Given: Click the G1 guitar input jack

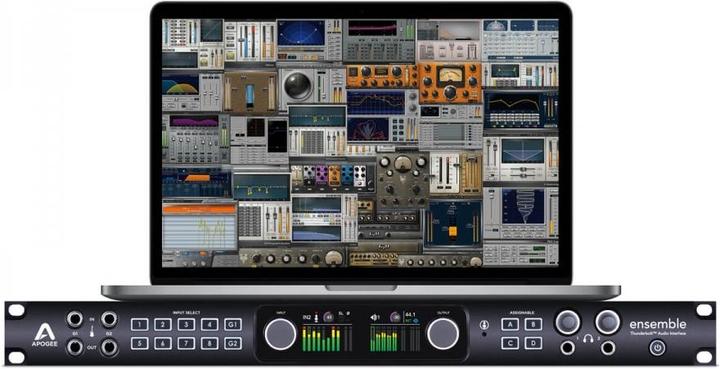Looking at the screenshot, I should coord(74,319).
